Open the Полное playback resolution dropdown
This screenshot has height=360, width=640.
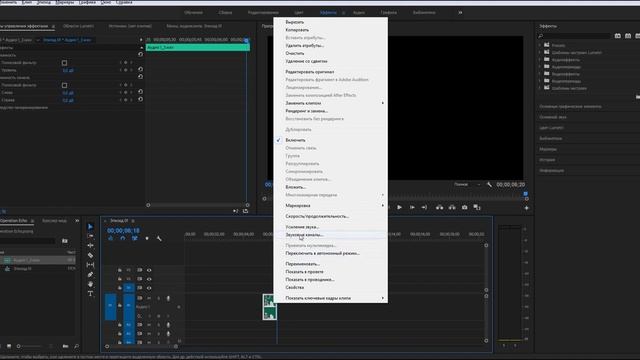click(468, 184)
